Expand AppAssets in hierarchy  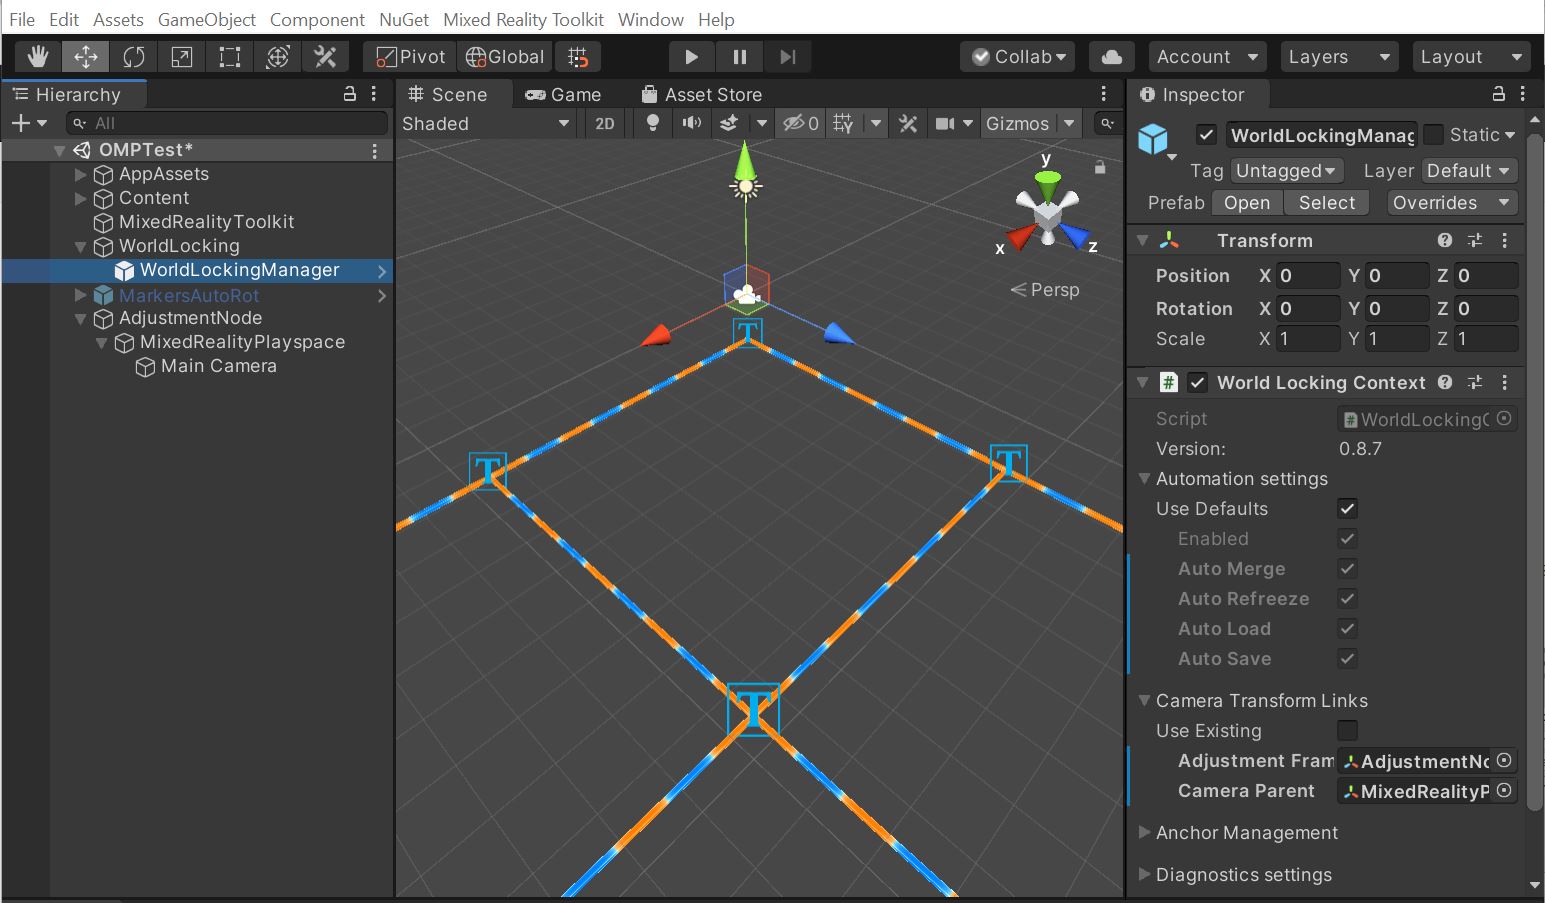coord(81,174)
